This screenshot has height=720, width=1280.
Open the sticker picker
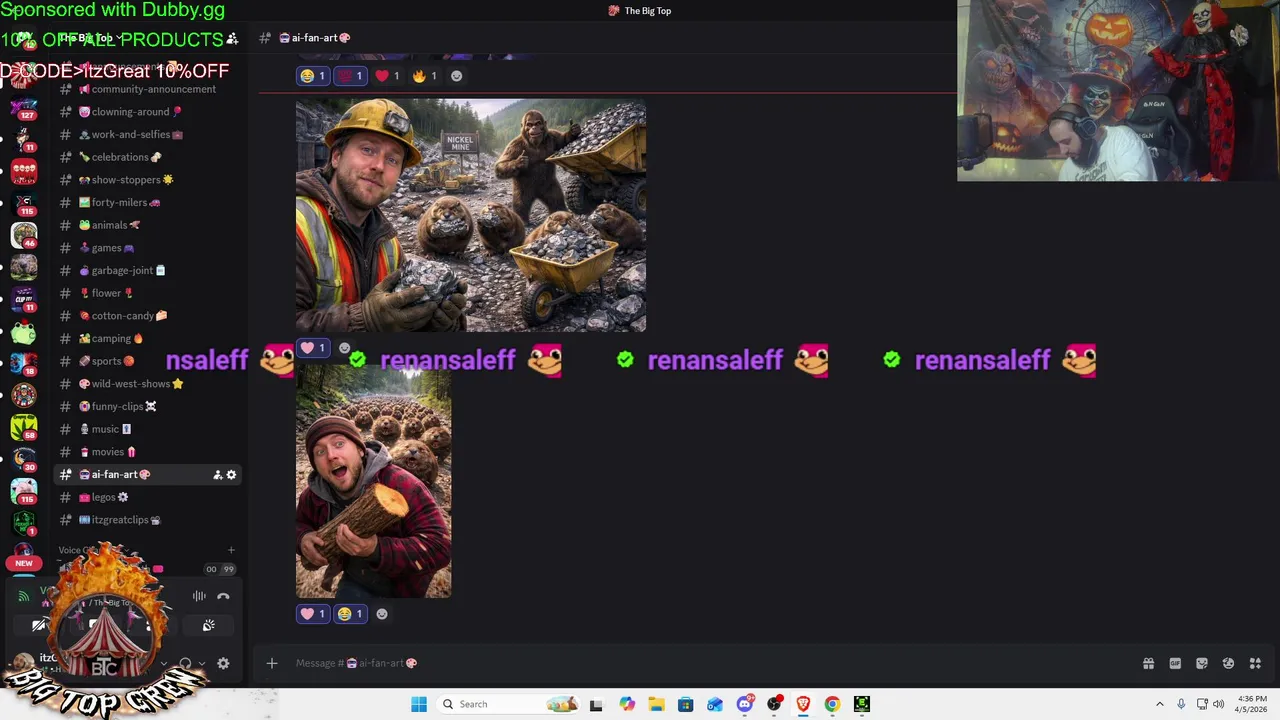coord(1202,663)
